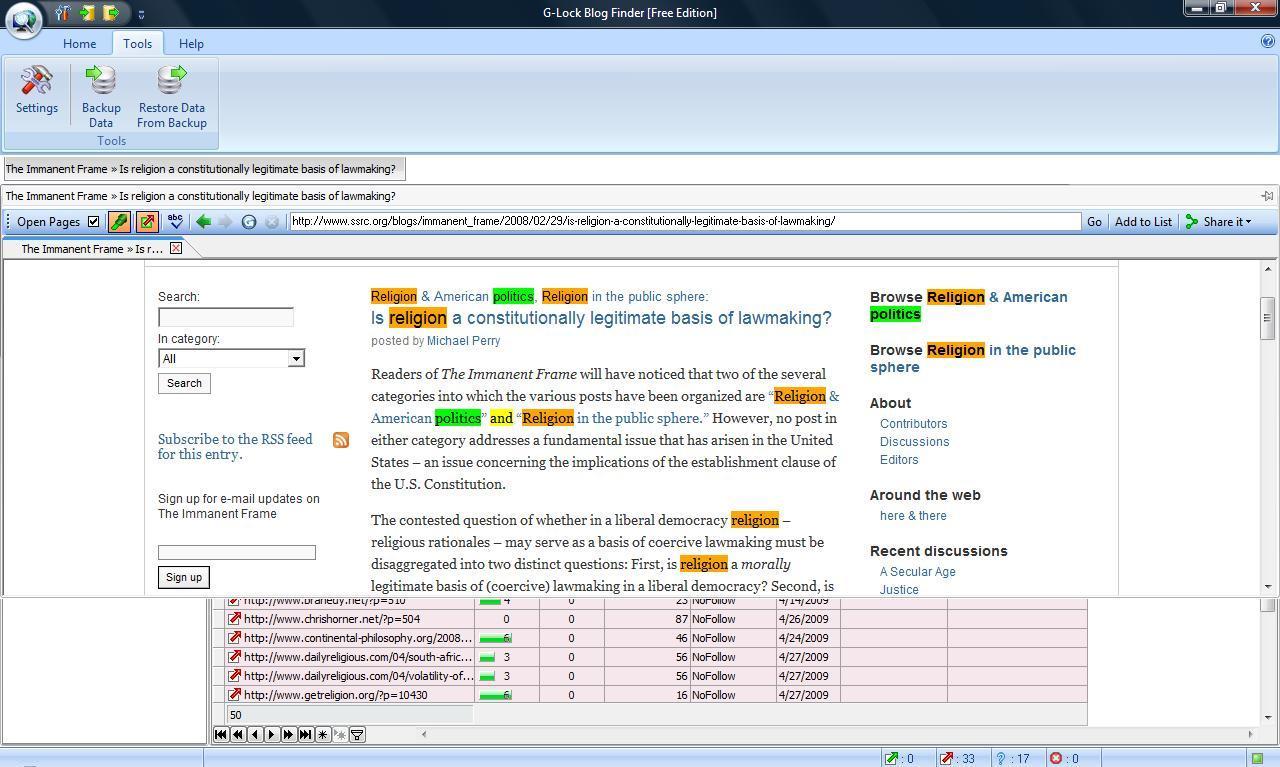Click Browse Religion in the public sphere

[973, 358]
